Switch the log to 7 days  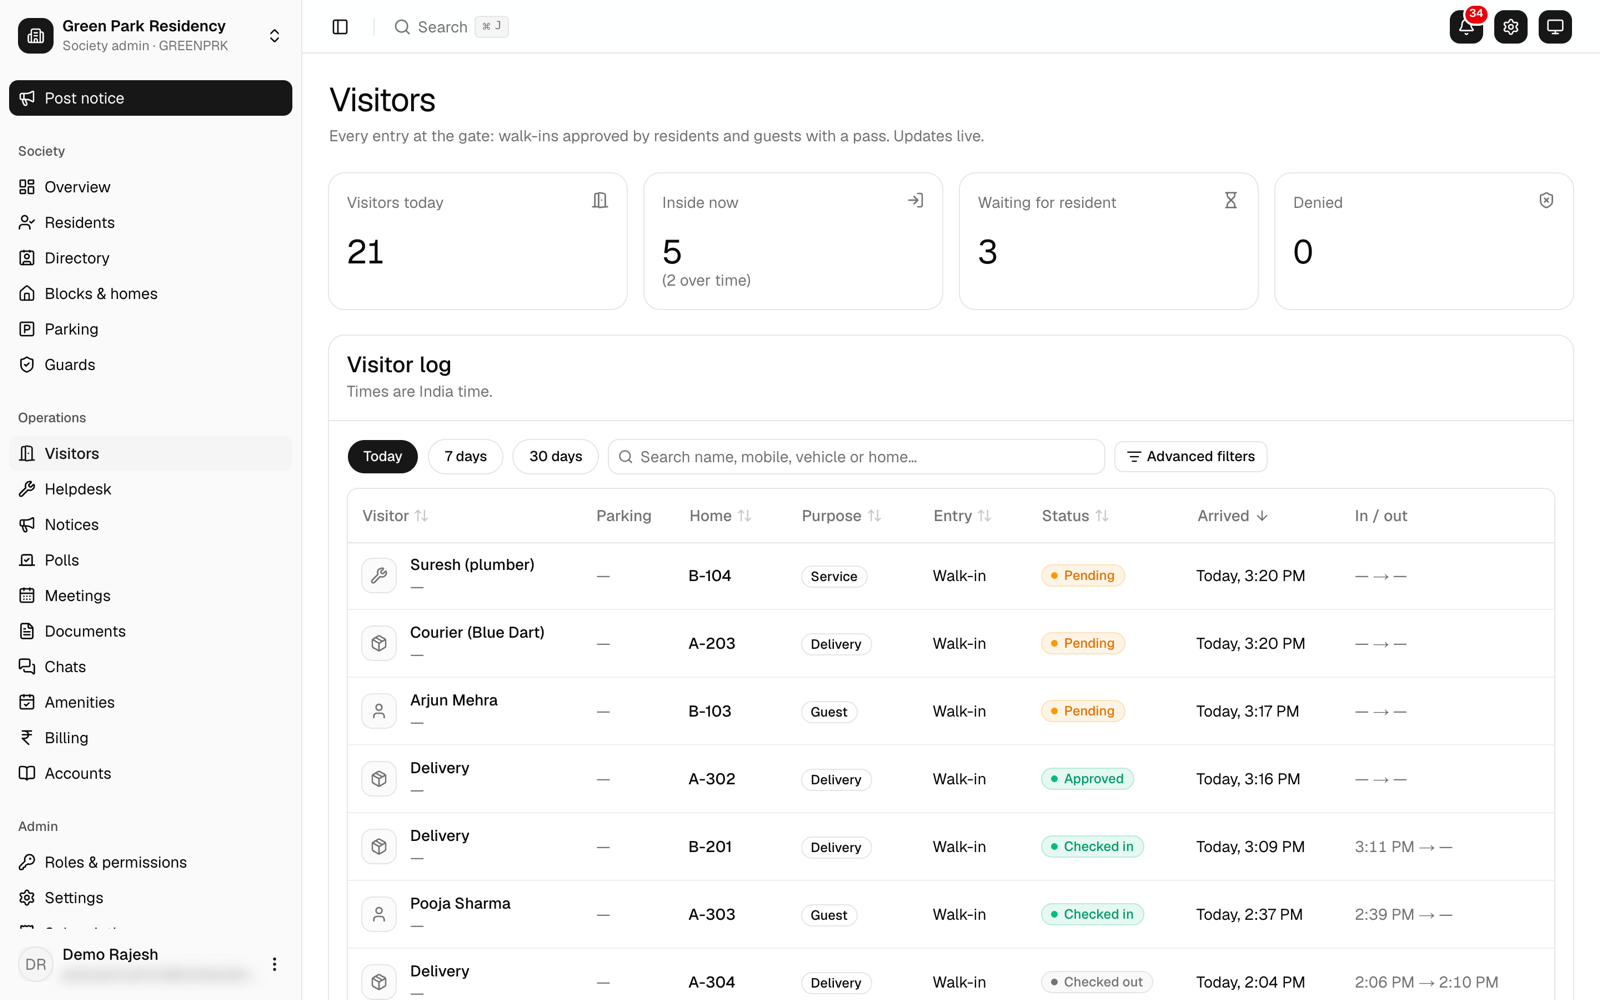pyautogui.click(x=465, y=457)
